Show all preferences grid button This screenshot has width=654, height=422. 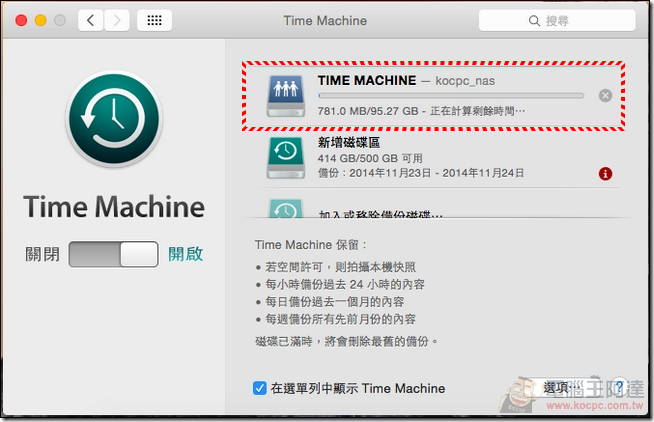click(x=154, y=20)
